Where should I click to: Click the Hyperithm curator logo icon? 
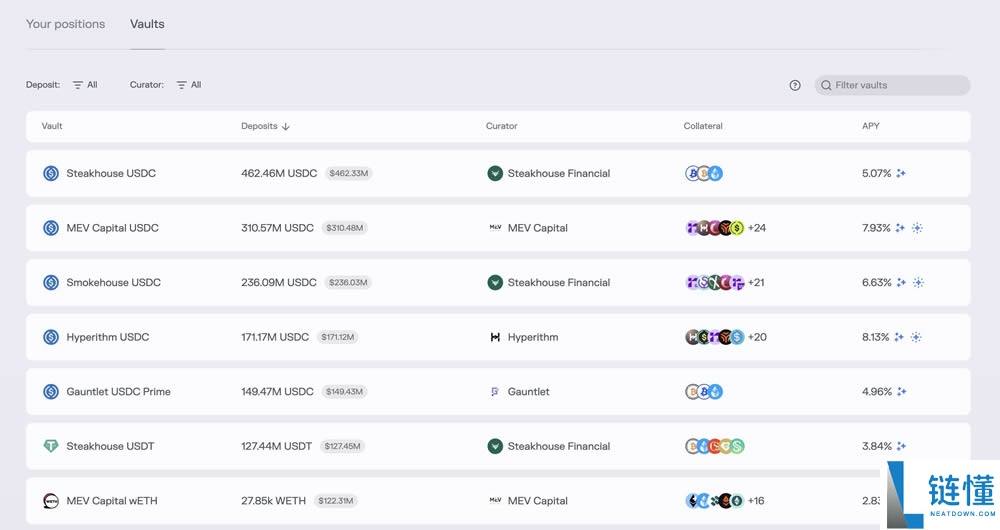click(495, 338)
